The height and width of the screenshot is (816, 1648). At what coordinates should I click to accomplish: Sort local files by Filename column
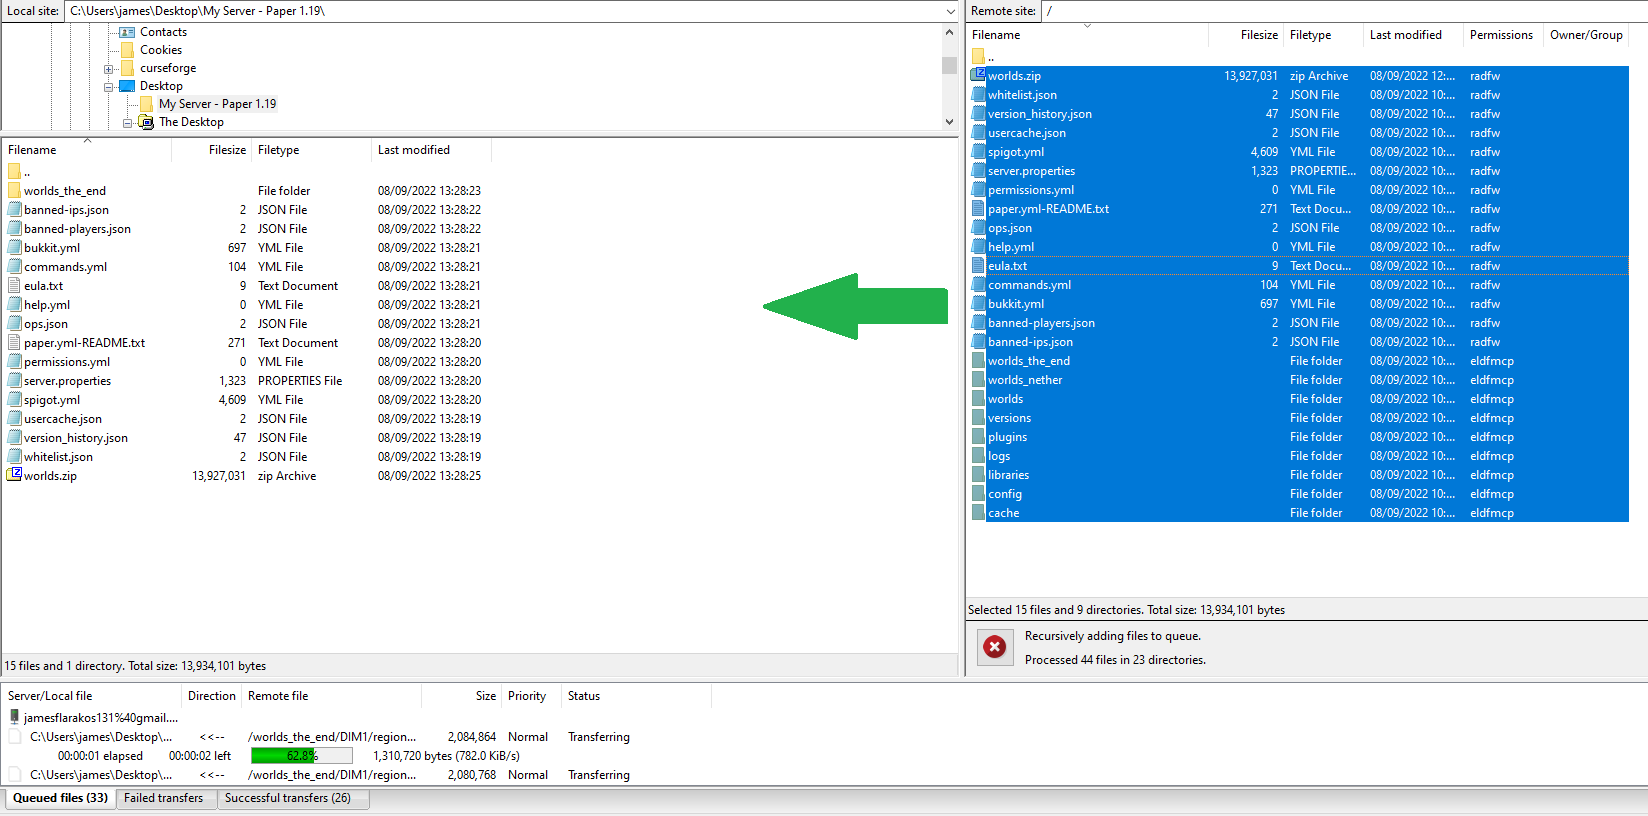[86, 150]
